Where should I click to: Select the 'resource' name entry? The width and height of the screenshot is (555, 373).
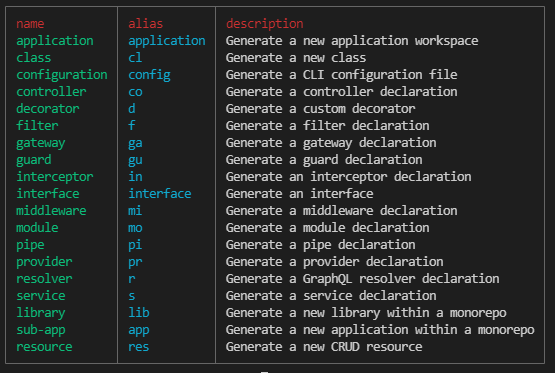coord(44,347)
